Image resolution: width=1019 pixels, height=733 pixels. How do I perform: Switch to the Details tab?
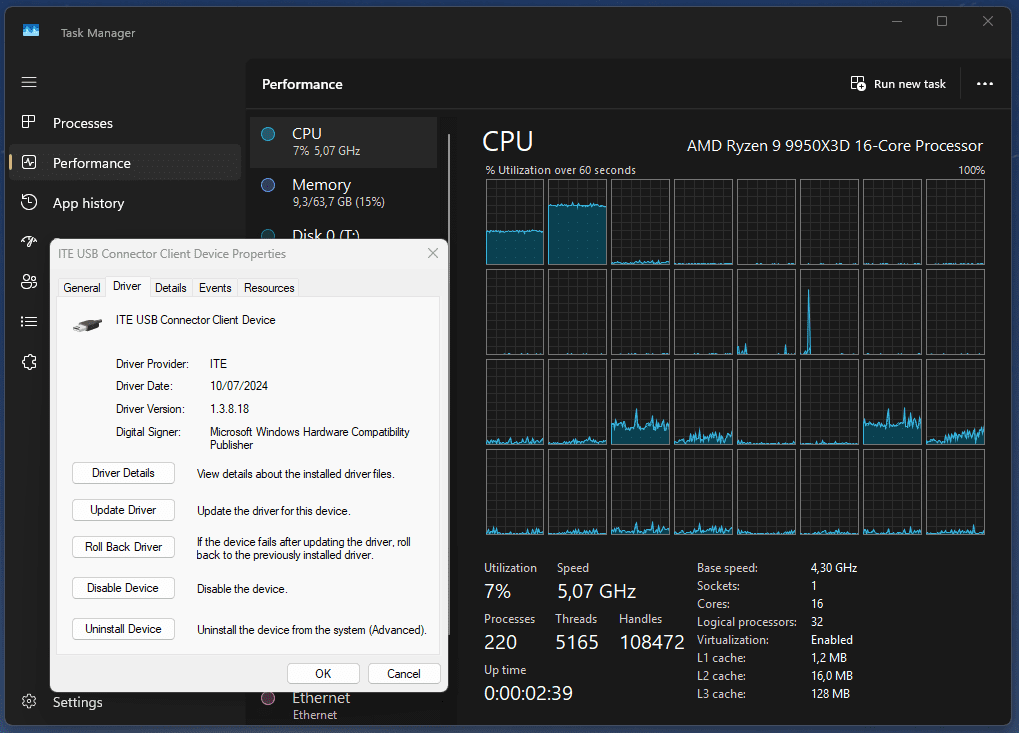[x=171, y=288]
